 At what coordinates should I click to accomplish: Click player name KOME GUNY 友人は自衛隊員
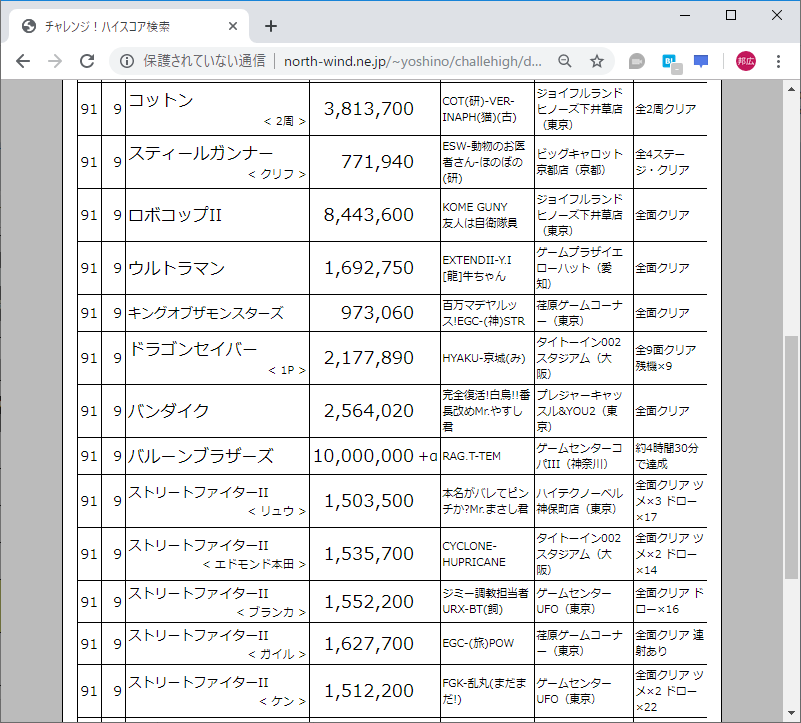coord(480,215)
